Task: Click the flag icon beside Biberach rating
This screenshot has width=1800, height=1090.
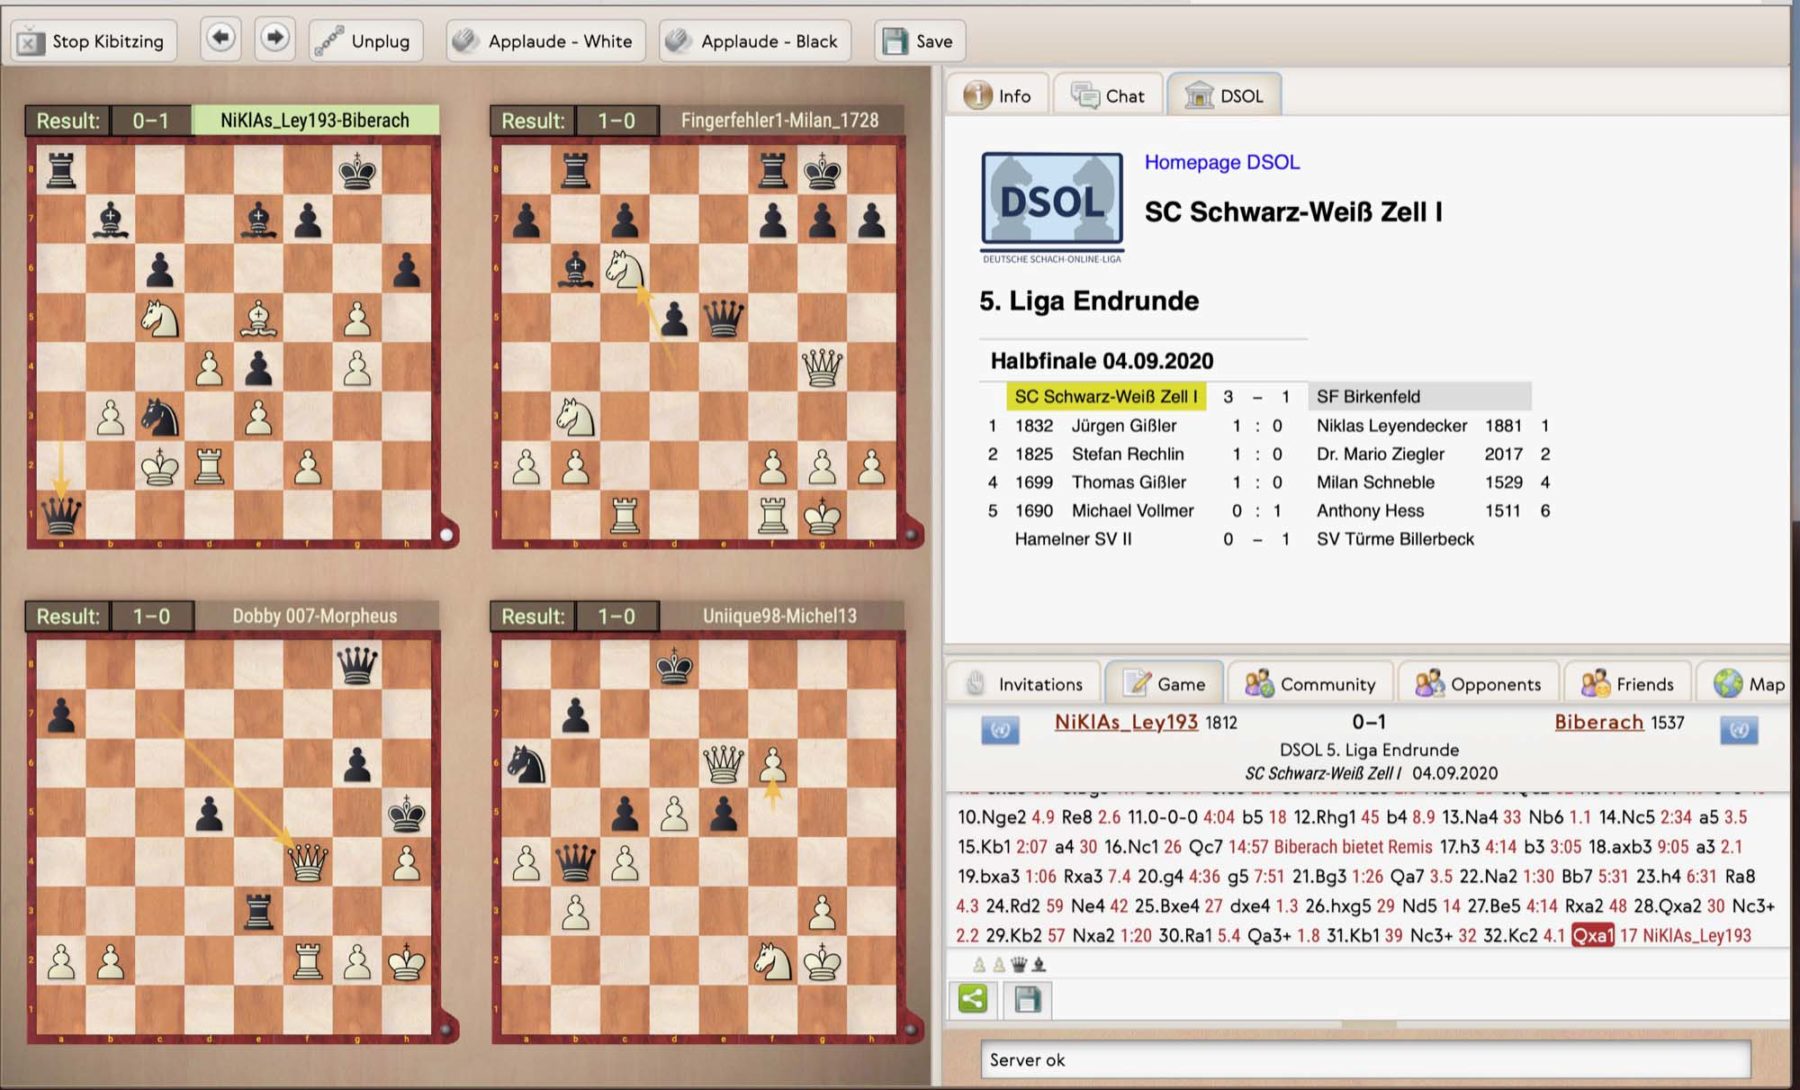Action: tap(1738, 730)
